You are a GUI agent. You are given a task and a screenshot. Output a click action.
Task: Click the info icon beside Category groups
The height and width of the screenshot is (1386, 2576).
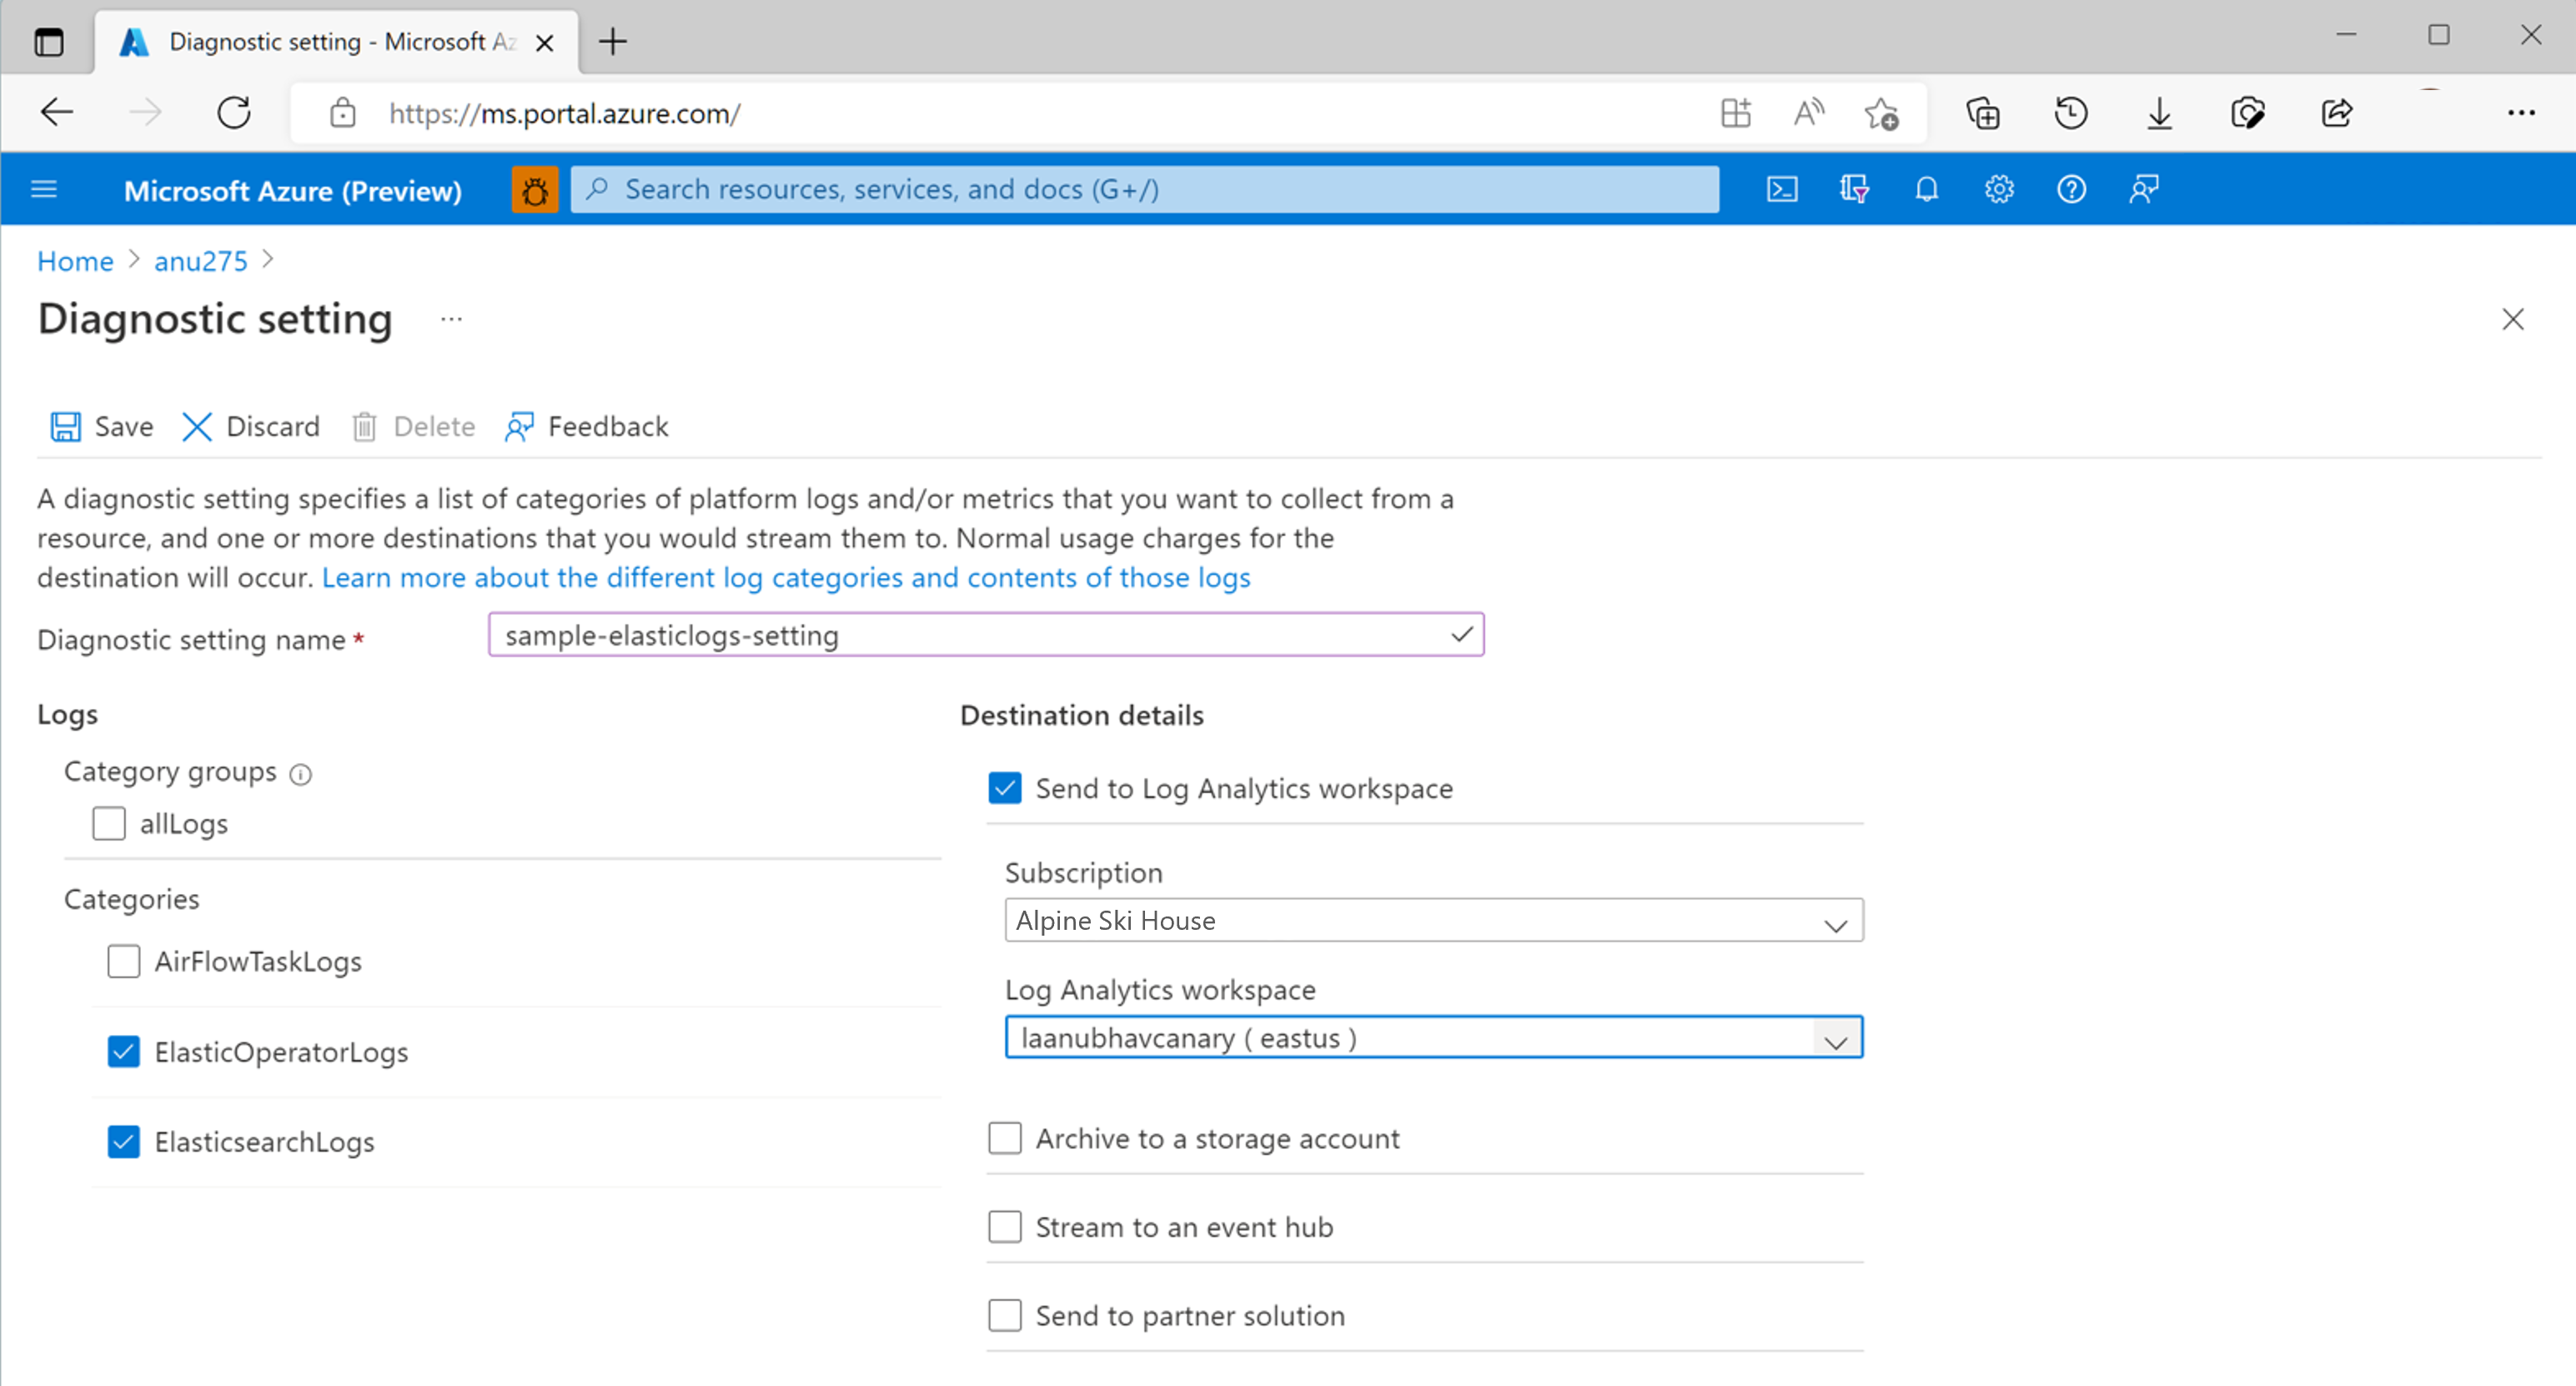click(301, 773)
